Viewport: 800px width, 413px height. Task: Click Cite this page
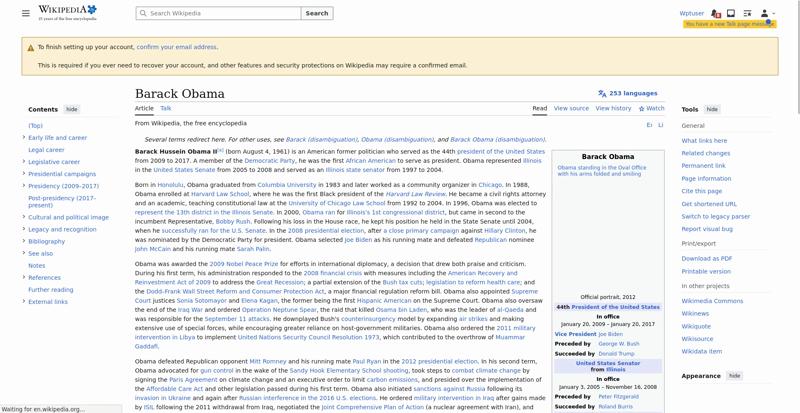point(702,191)
